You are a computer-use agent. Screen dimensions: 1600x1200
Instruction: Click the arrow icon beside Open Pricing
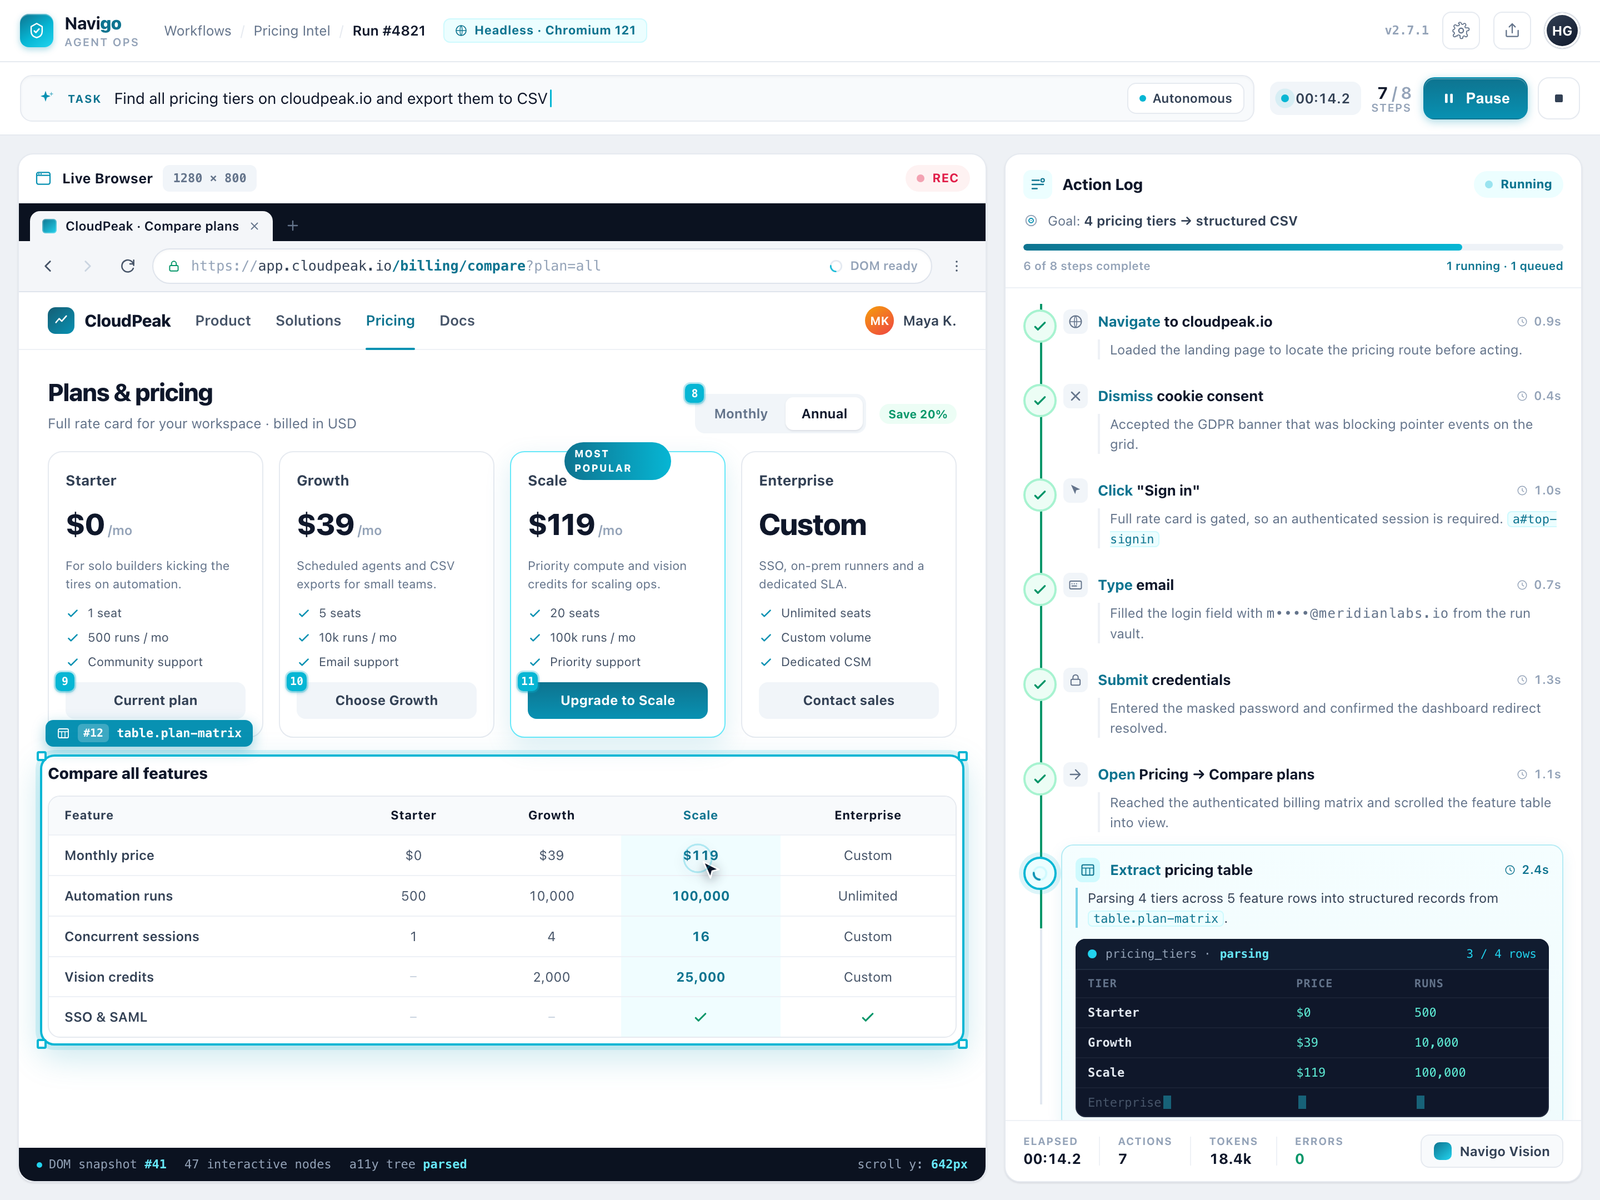1076,774
